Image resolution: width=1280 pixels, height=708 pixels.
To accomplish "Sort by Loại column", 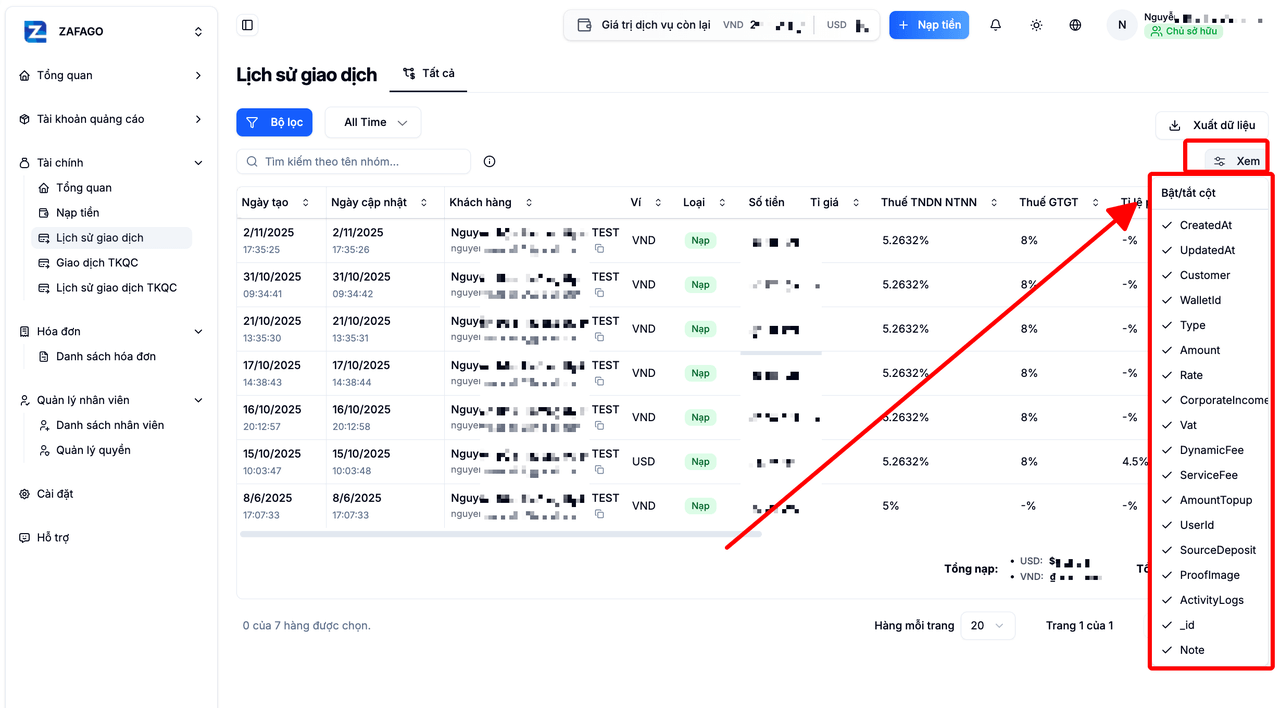I will (704, 202).
